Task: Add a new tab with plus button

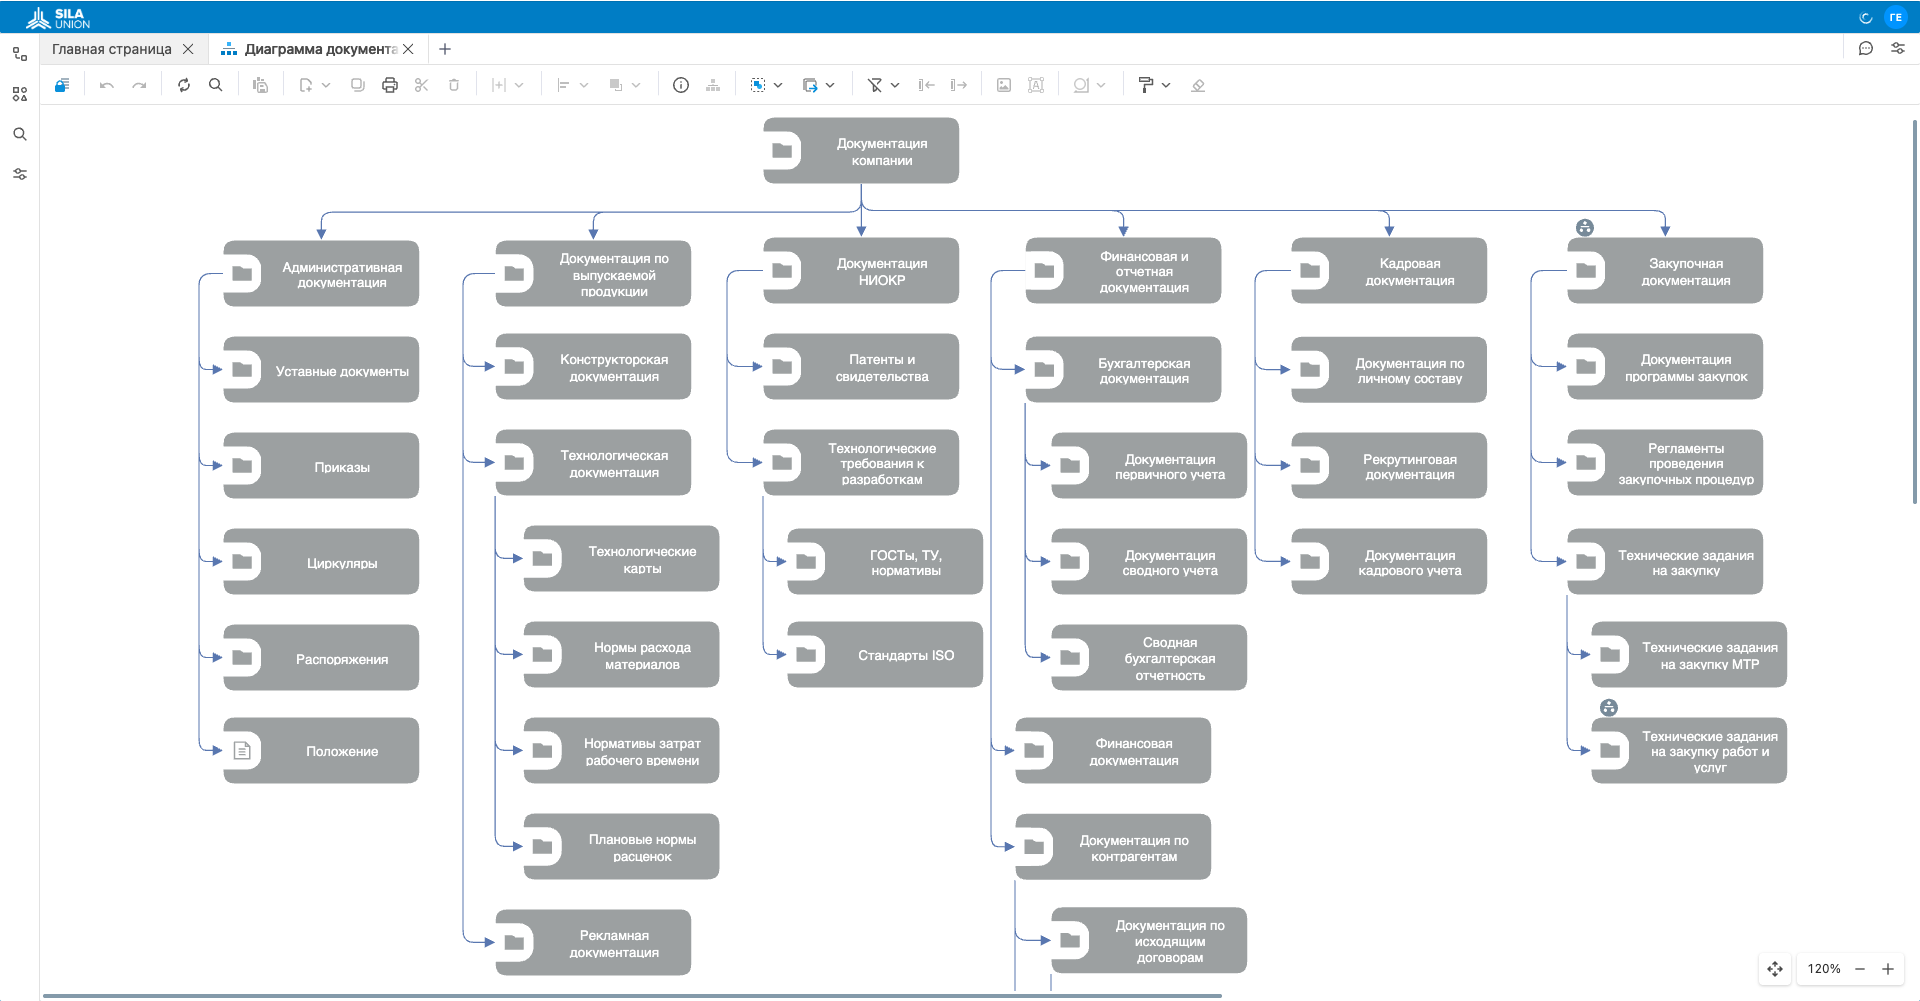Action: [x=445, y=49]
